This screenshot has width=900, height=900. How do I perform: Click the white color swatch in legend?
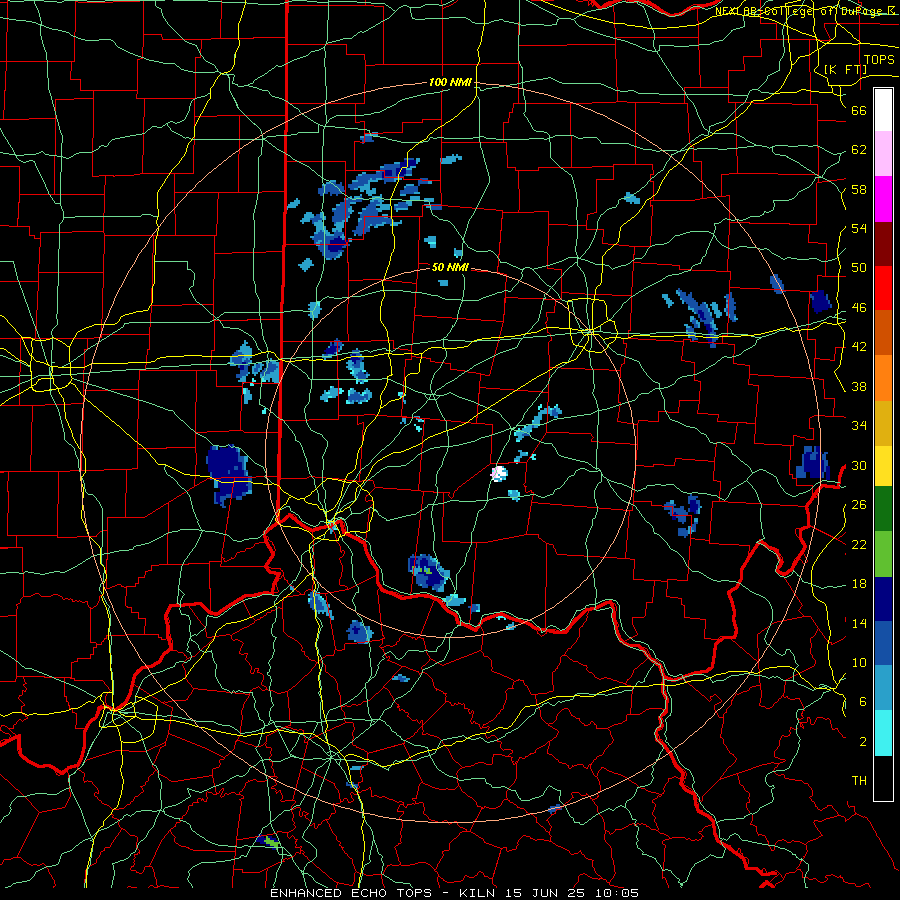(x=883, y=110)
